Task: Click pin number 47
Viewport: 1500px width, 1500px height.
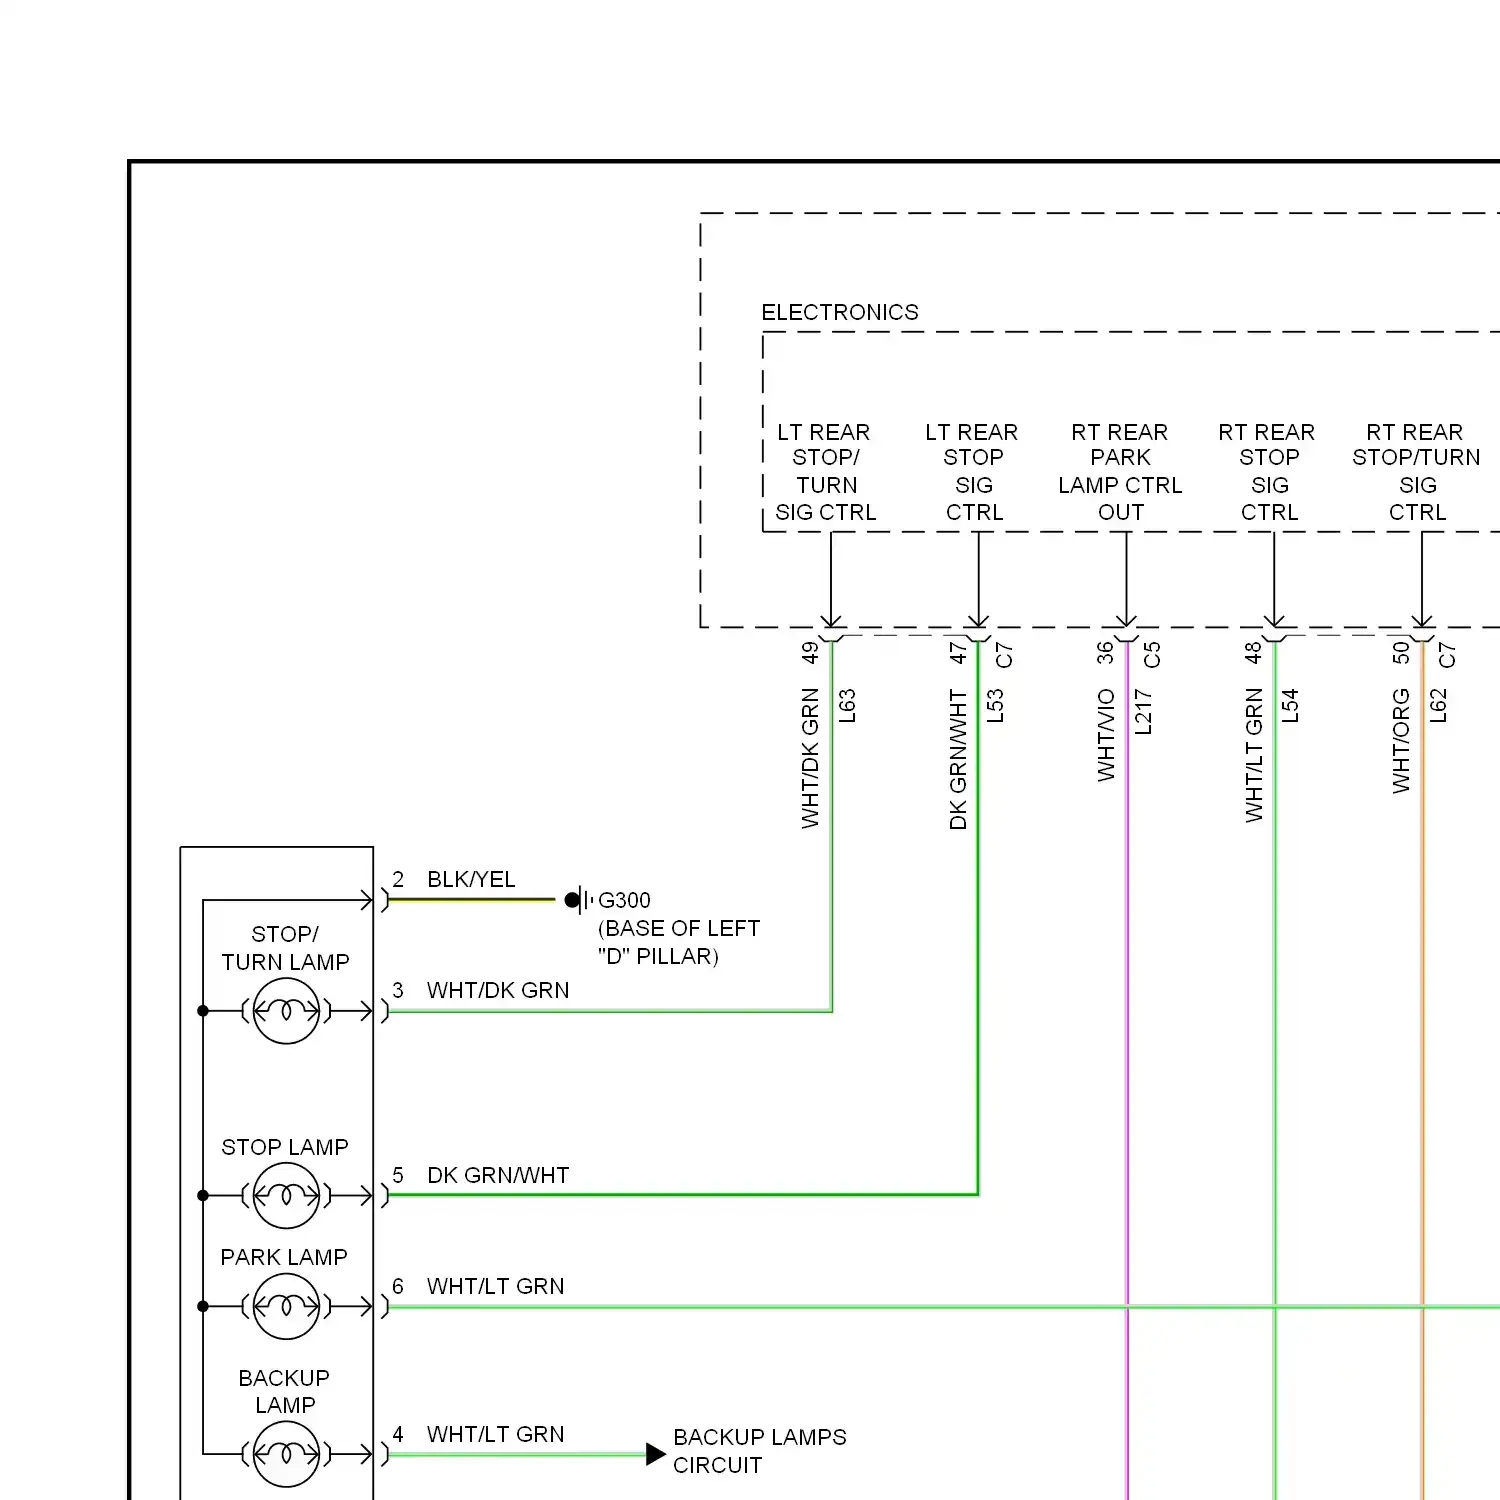Action: (958, 653)
